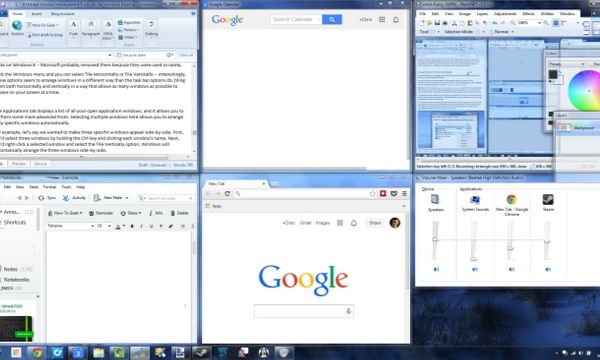Click the reload icon in Chrome New Tab window

pyautogui.click(x=227, y=194)
